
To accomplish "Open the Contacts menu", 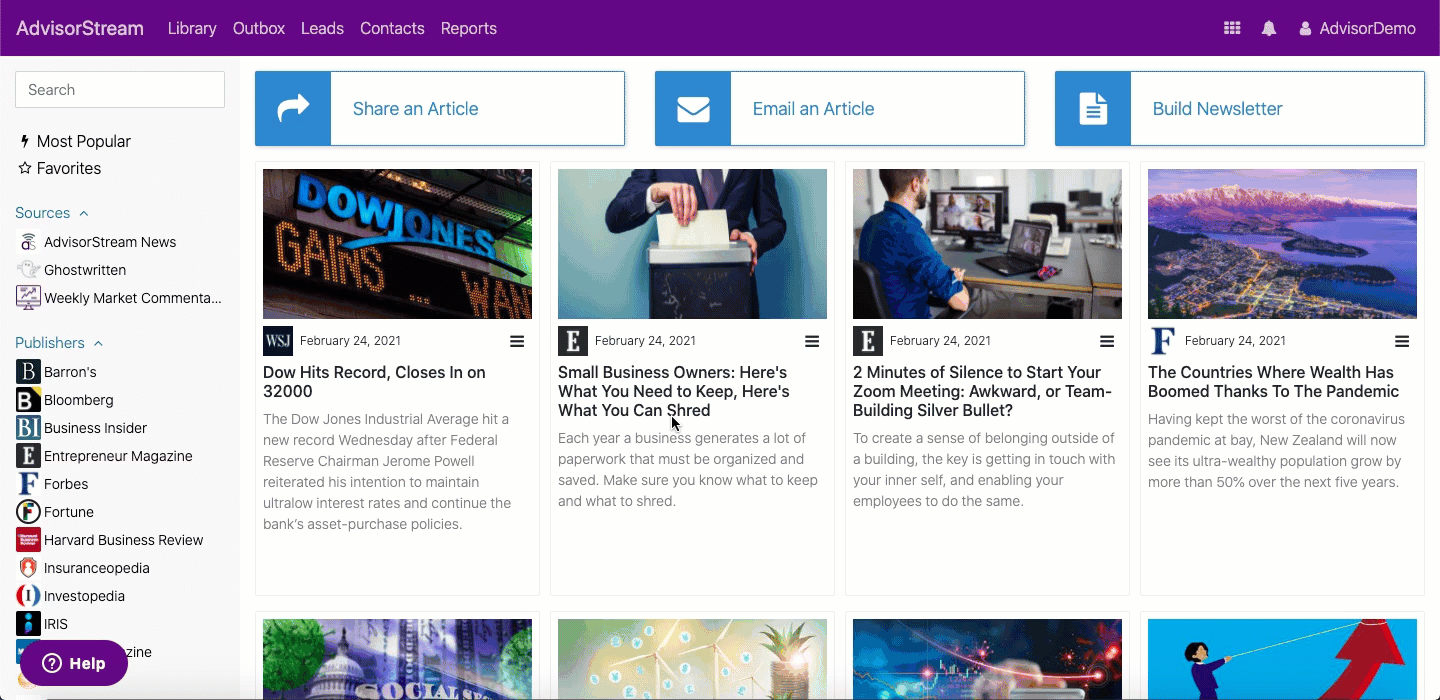I will pos(392,28).
